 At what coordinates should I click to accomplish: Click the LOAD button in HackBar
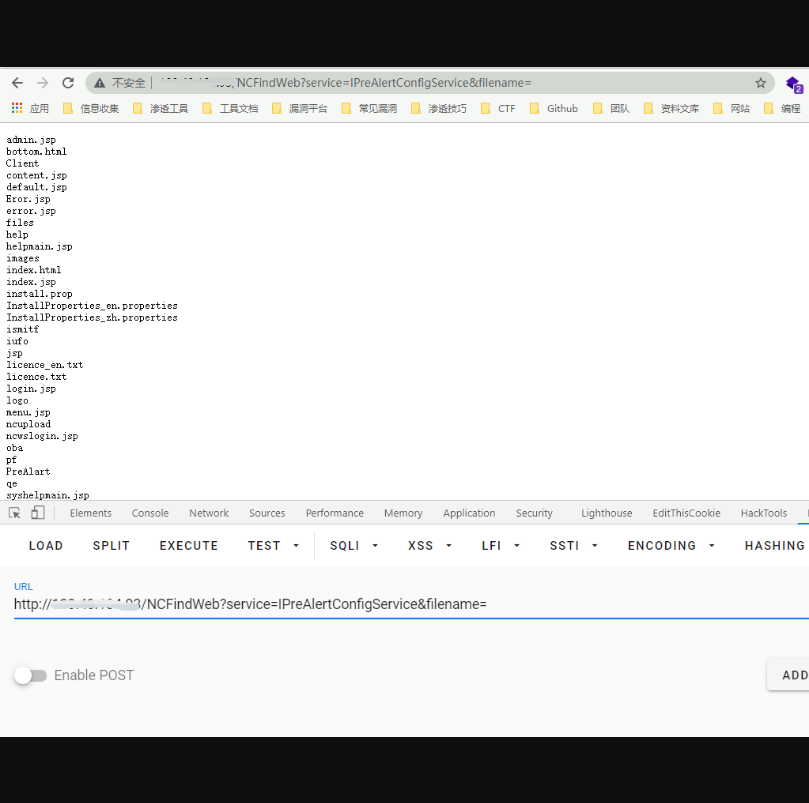coord(46,545)
